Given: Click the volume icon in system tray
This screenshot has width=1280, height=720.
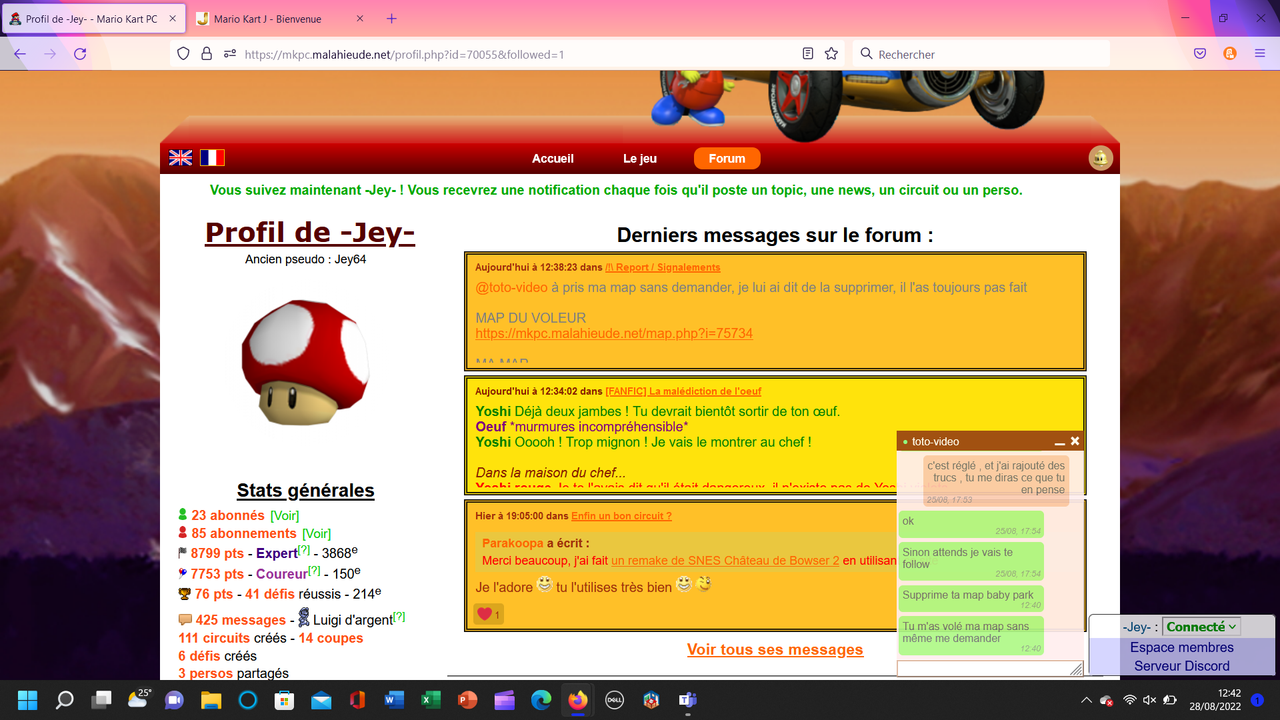Looking at the screenshot, I should pyautogui.click(x=1150, y=700).
